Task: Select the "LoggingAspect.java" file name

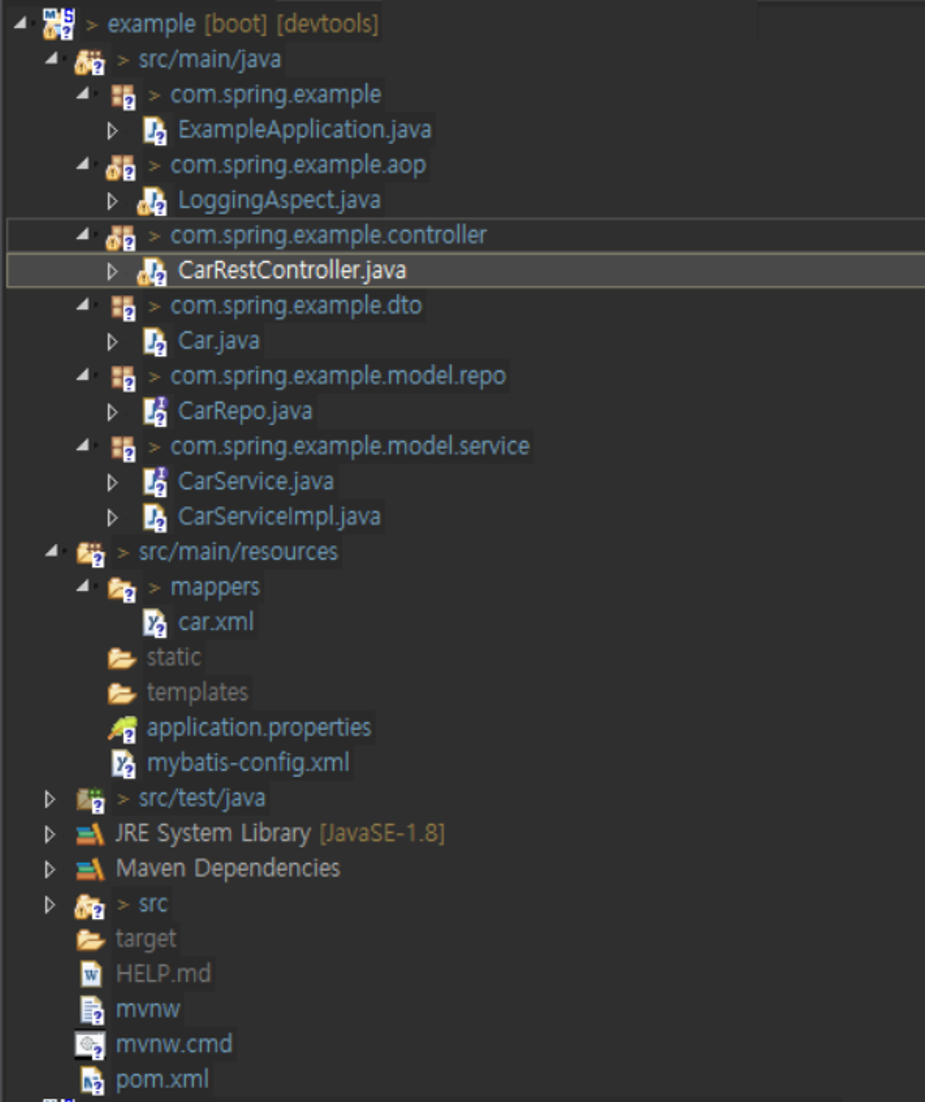Action: (279, 200)
